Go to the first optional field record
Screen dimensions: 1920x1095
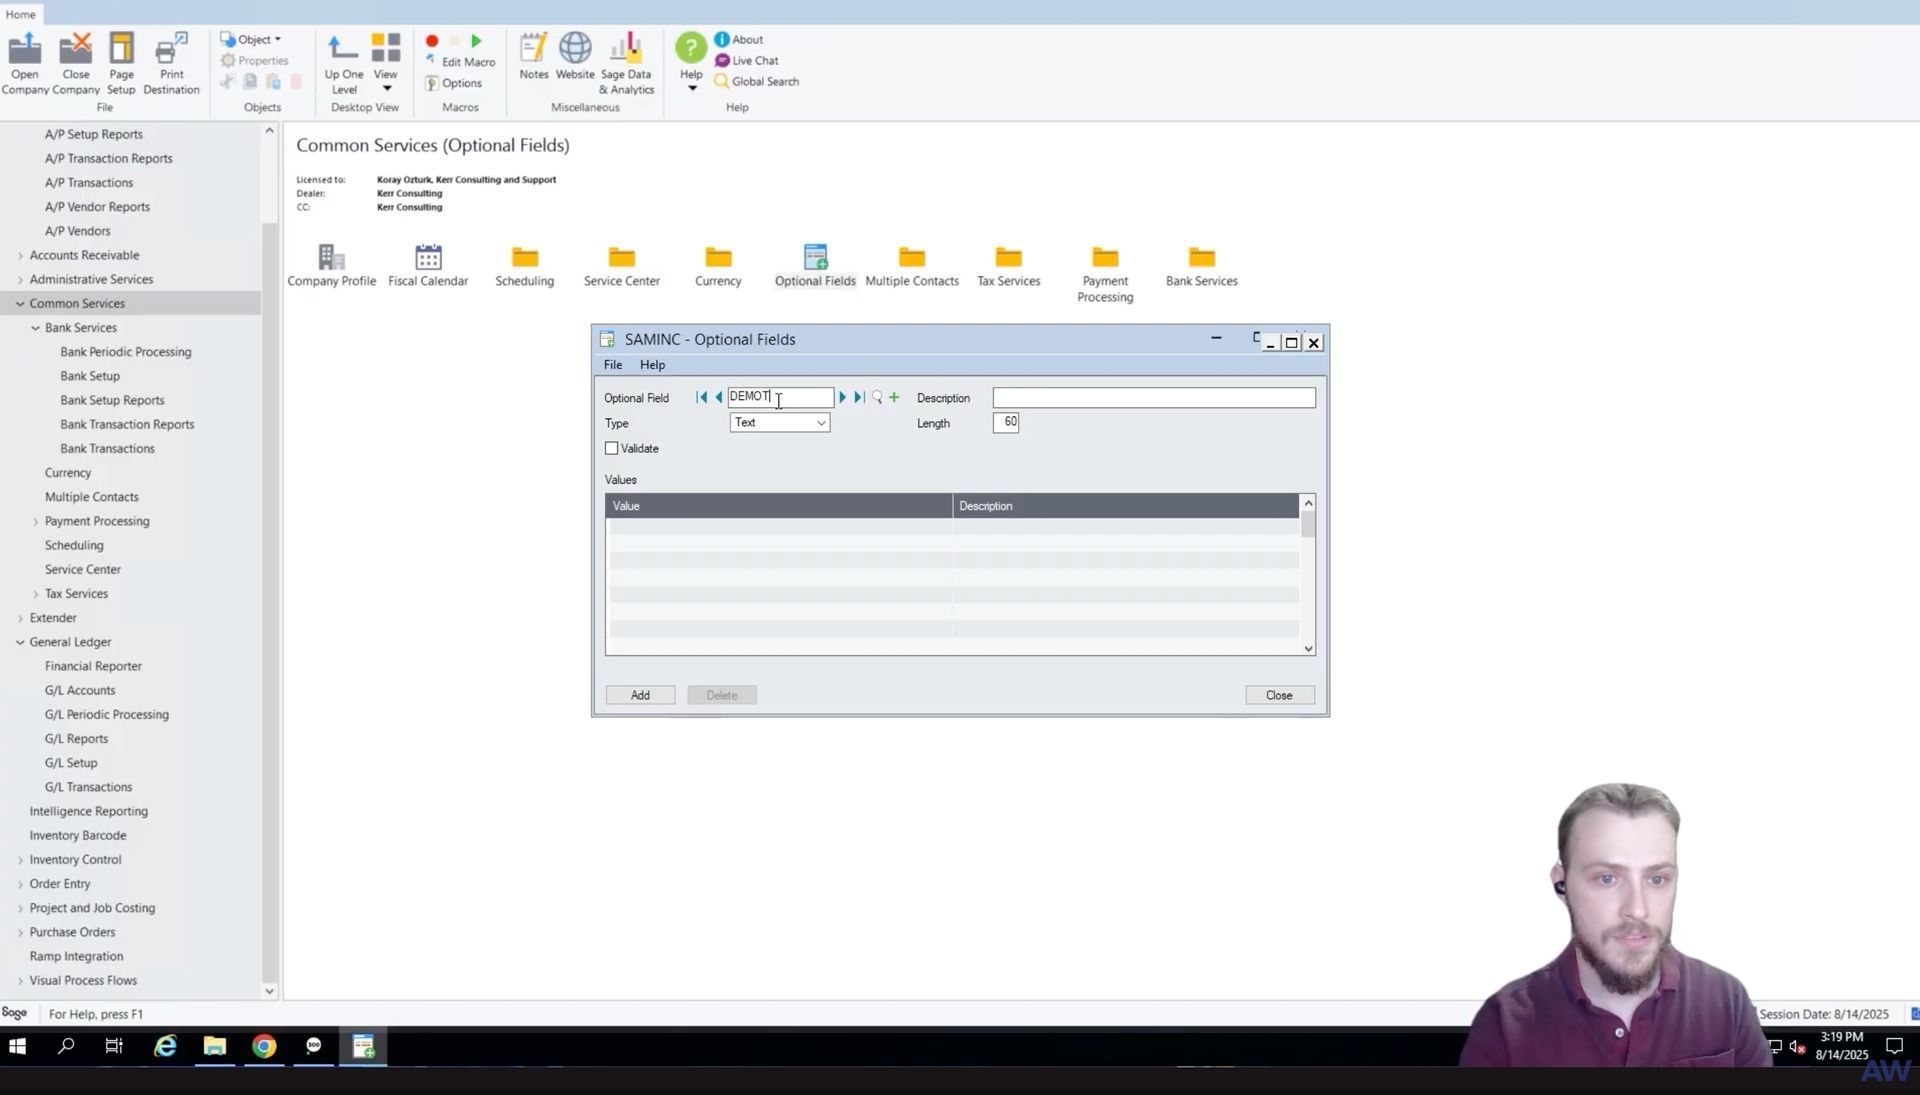coord(701,398)
